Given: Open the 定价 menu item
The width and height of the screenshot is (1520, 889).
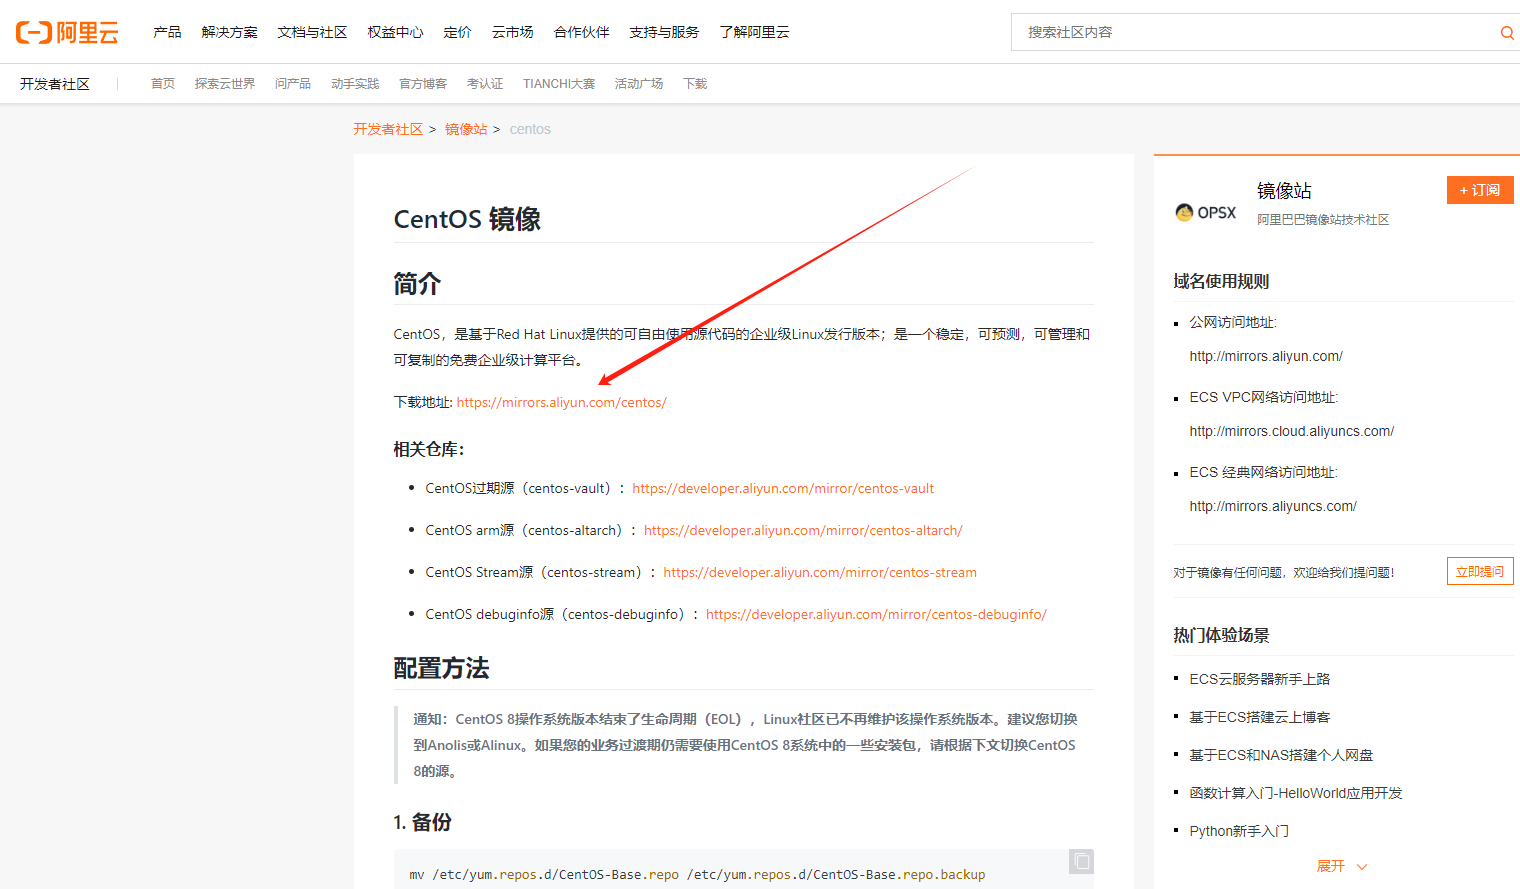Looking at the screenshot, I should click(x=457, y=32).
